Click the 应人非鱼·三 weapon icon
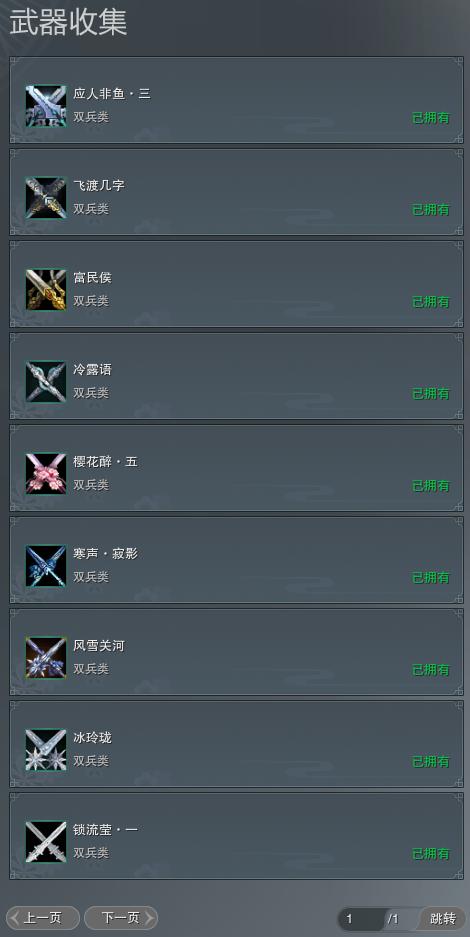 [46, 106]
